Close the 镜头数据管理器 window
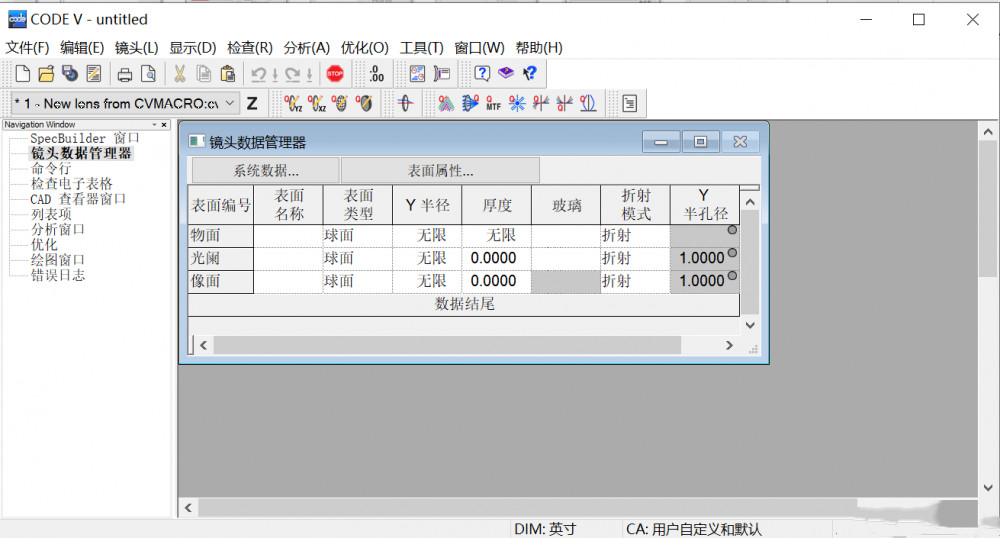Viewport: 1000px width, 538px height. point(740,142)
